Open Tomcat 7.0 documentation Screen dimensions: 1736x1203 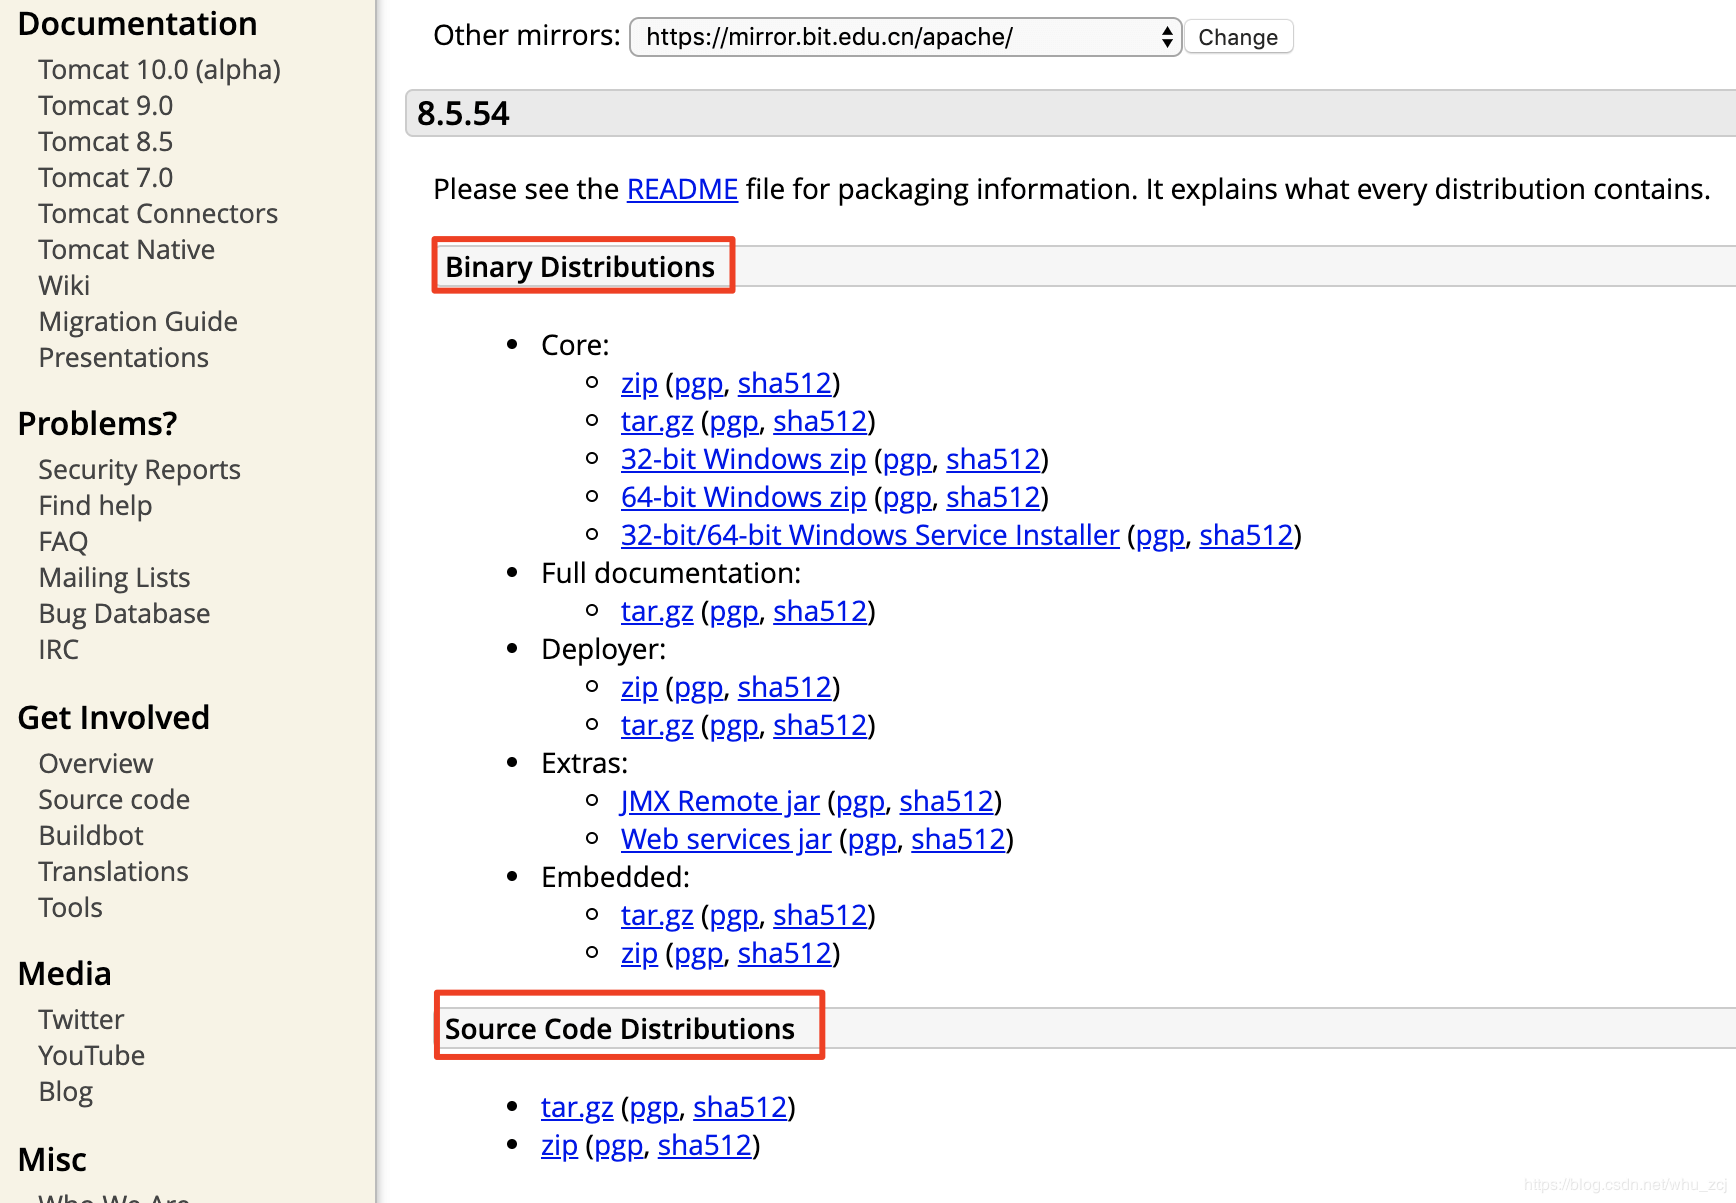pos(105,178)
